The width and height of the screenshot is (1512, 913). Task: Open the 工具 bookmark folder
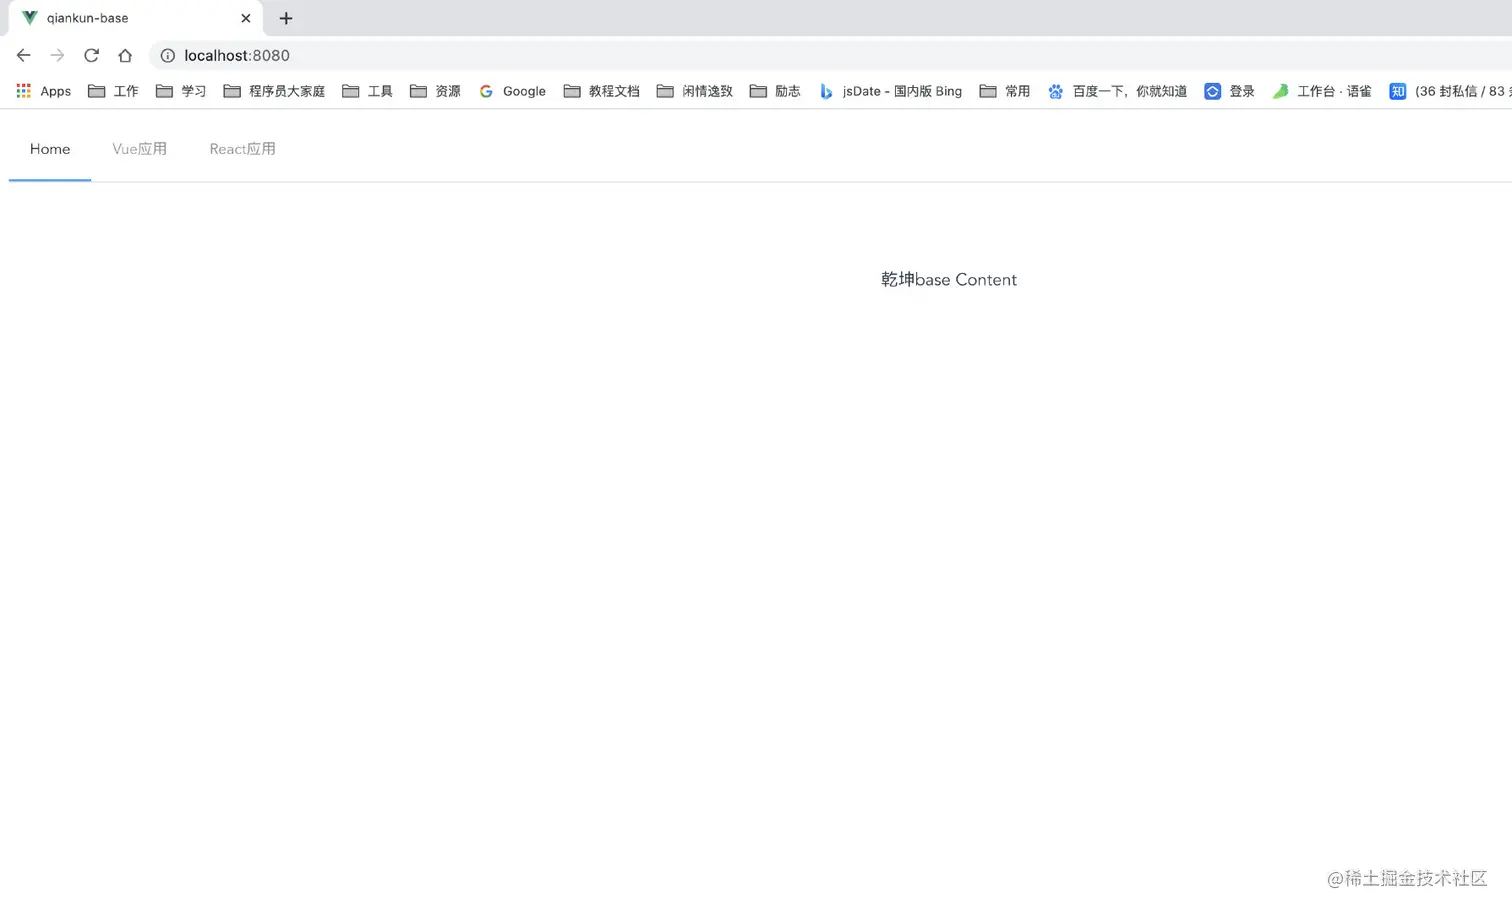(367, 91)
